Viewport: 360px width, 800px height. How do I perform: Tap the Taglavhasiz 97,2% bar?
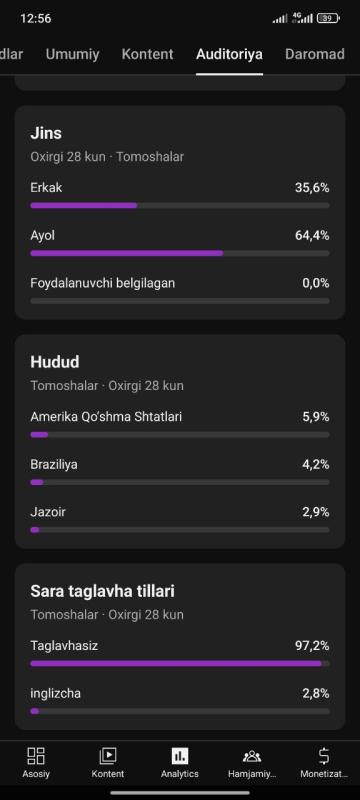click(x=180, y=664)
